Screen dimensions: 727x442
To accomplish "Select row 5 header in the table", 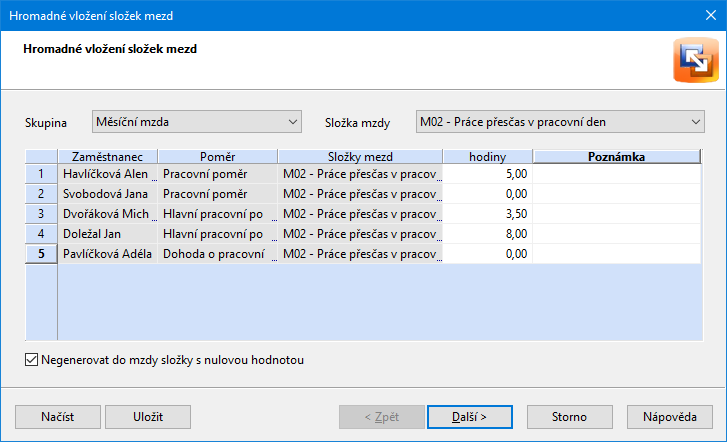I will [x=41, y=254].
